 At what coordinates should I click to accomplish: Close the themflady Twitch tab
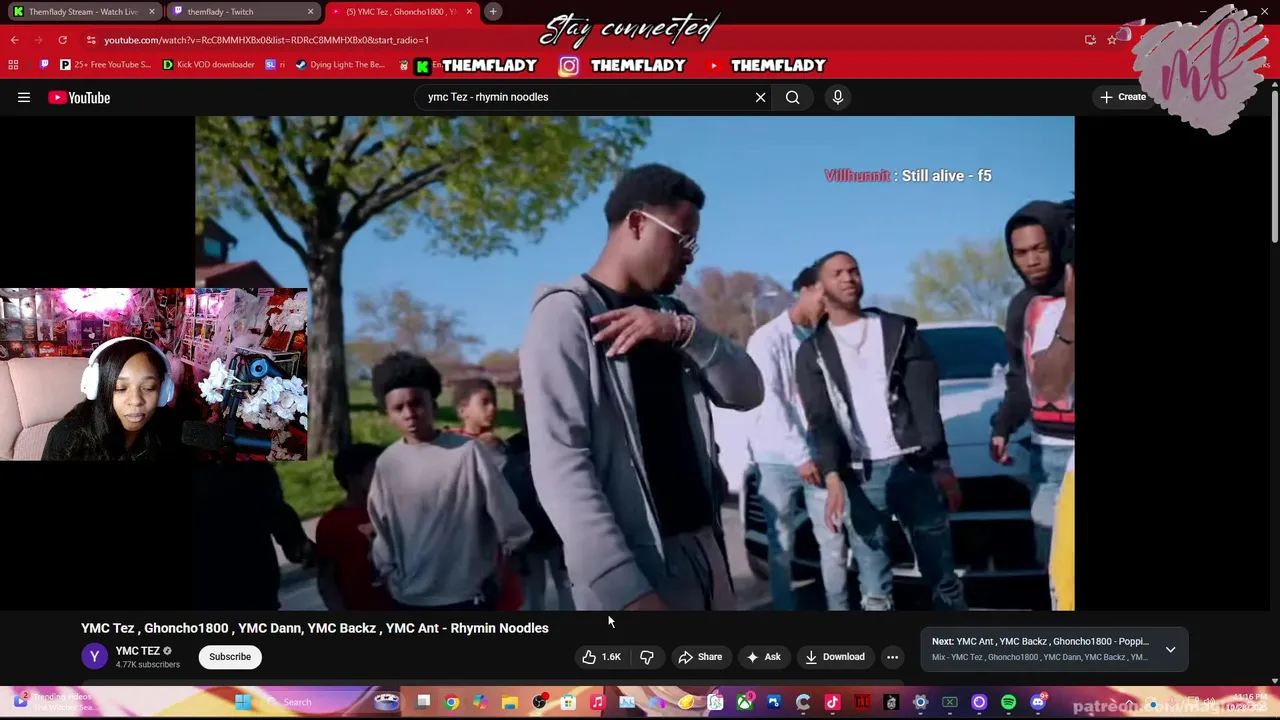point(310,12)
